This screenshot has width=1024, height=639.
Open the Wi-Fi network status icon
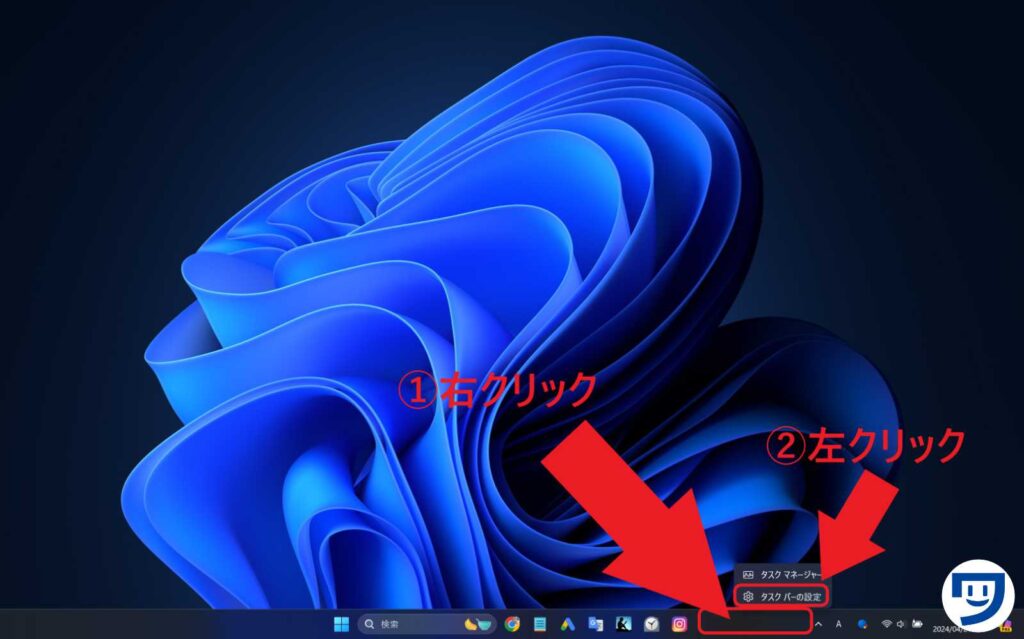(886, 625)
